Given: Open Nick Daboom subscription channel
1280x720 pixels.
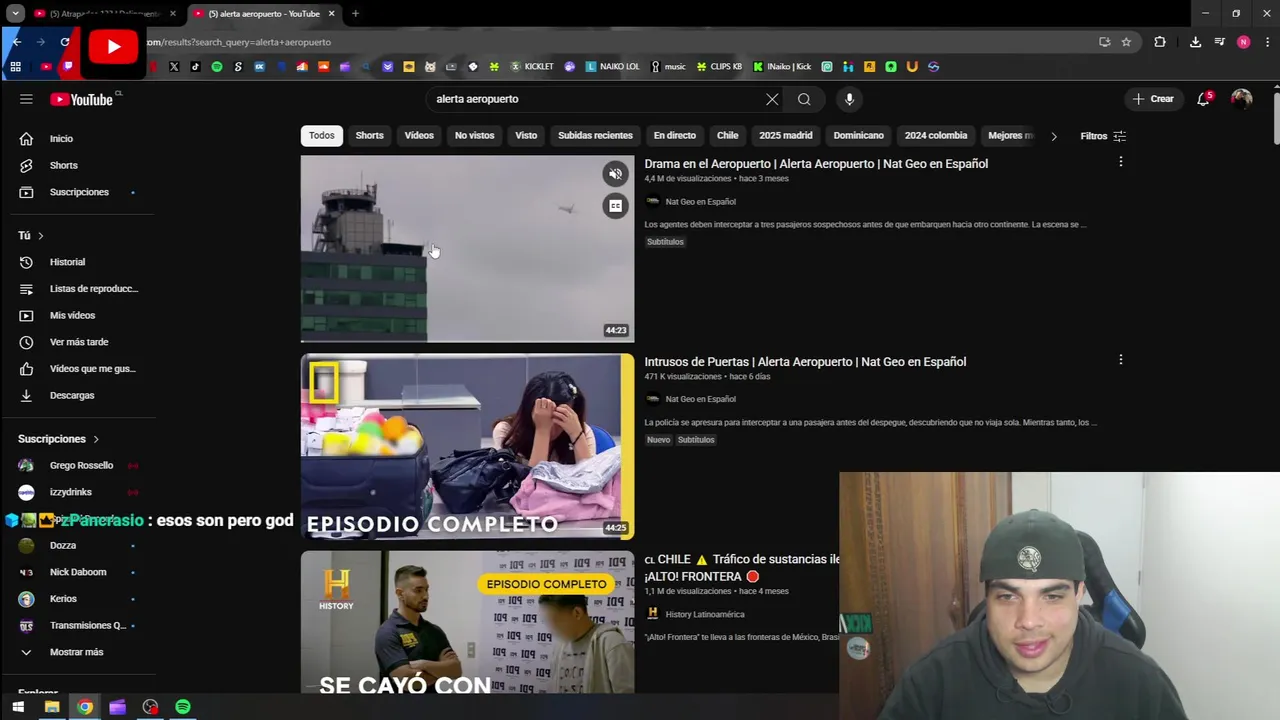Looking at the screenshot, I should point(78,572).
